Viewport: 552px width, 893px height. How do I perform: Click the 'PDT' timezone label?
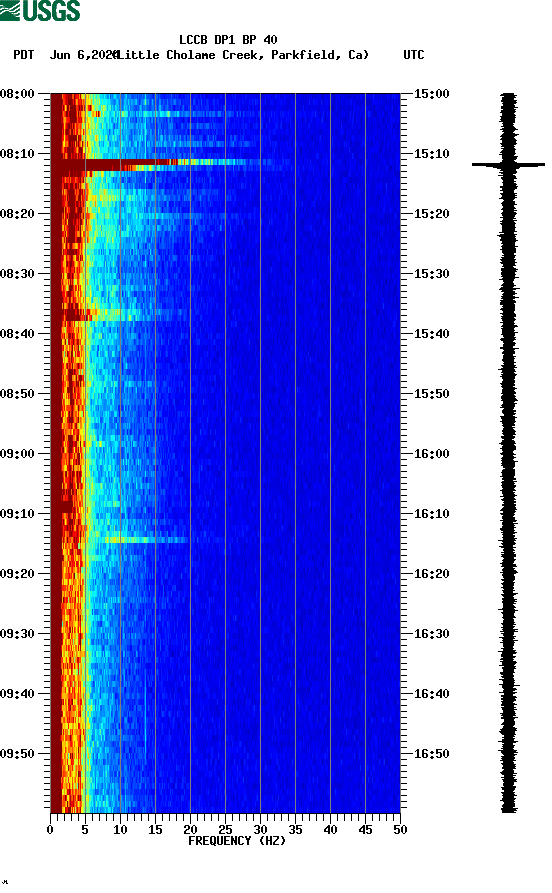pos(24,55)
